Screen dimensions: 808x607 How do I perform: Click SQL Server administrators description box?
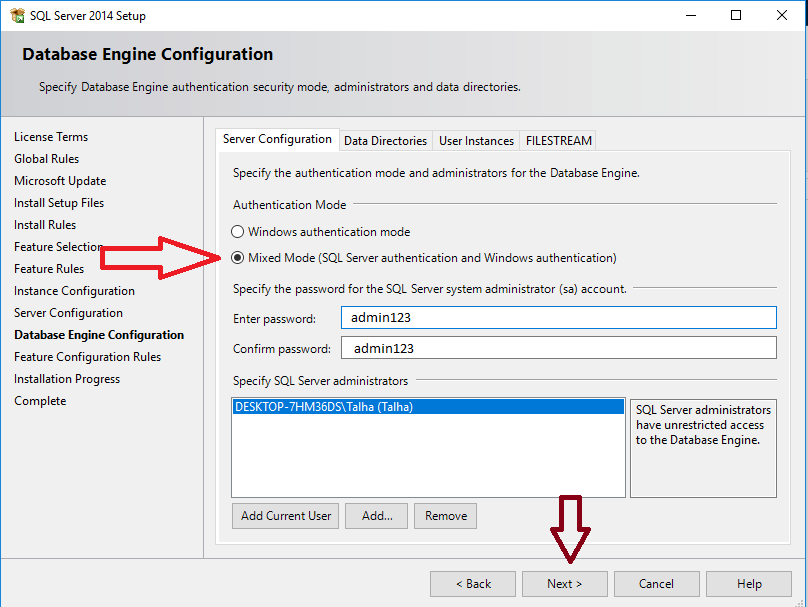coord(703,448)
